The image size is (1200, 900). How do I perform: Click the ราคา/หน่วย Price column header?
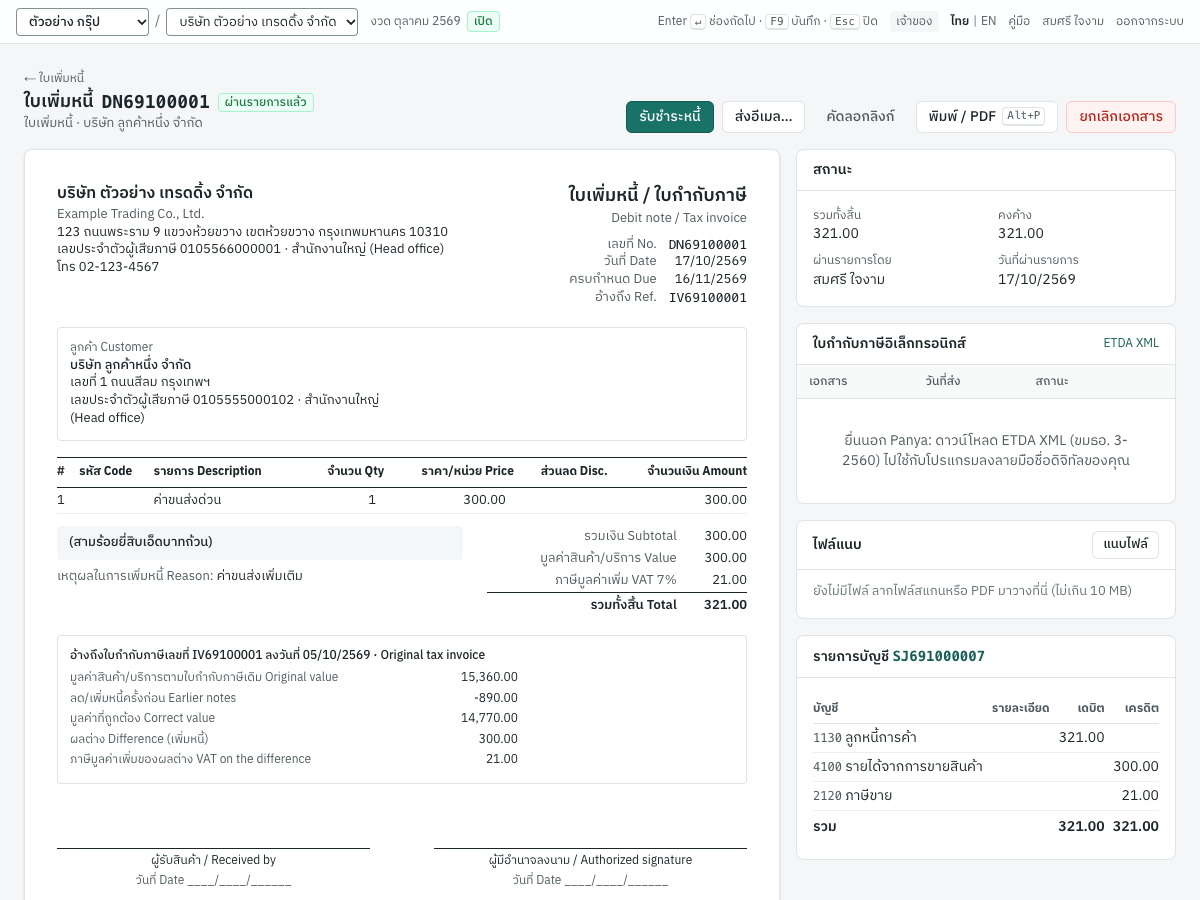[467, 471]
